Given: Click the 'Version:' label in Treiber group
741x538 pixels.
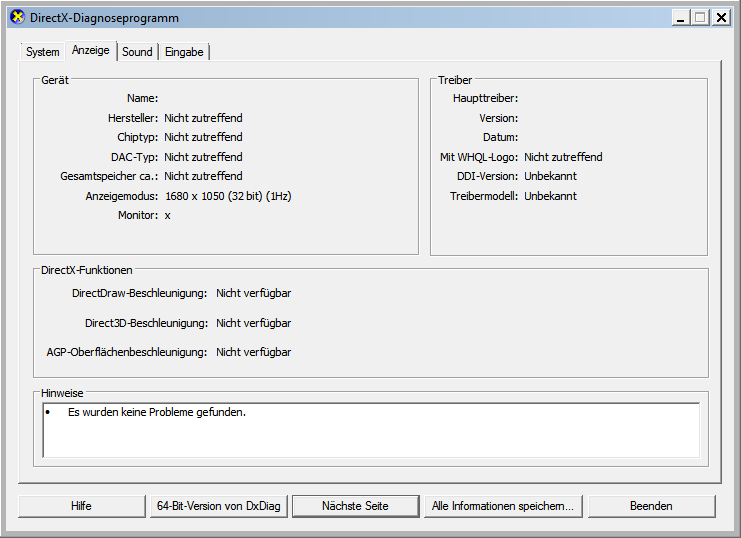Looking at the screenshot, I should 499,118.
